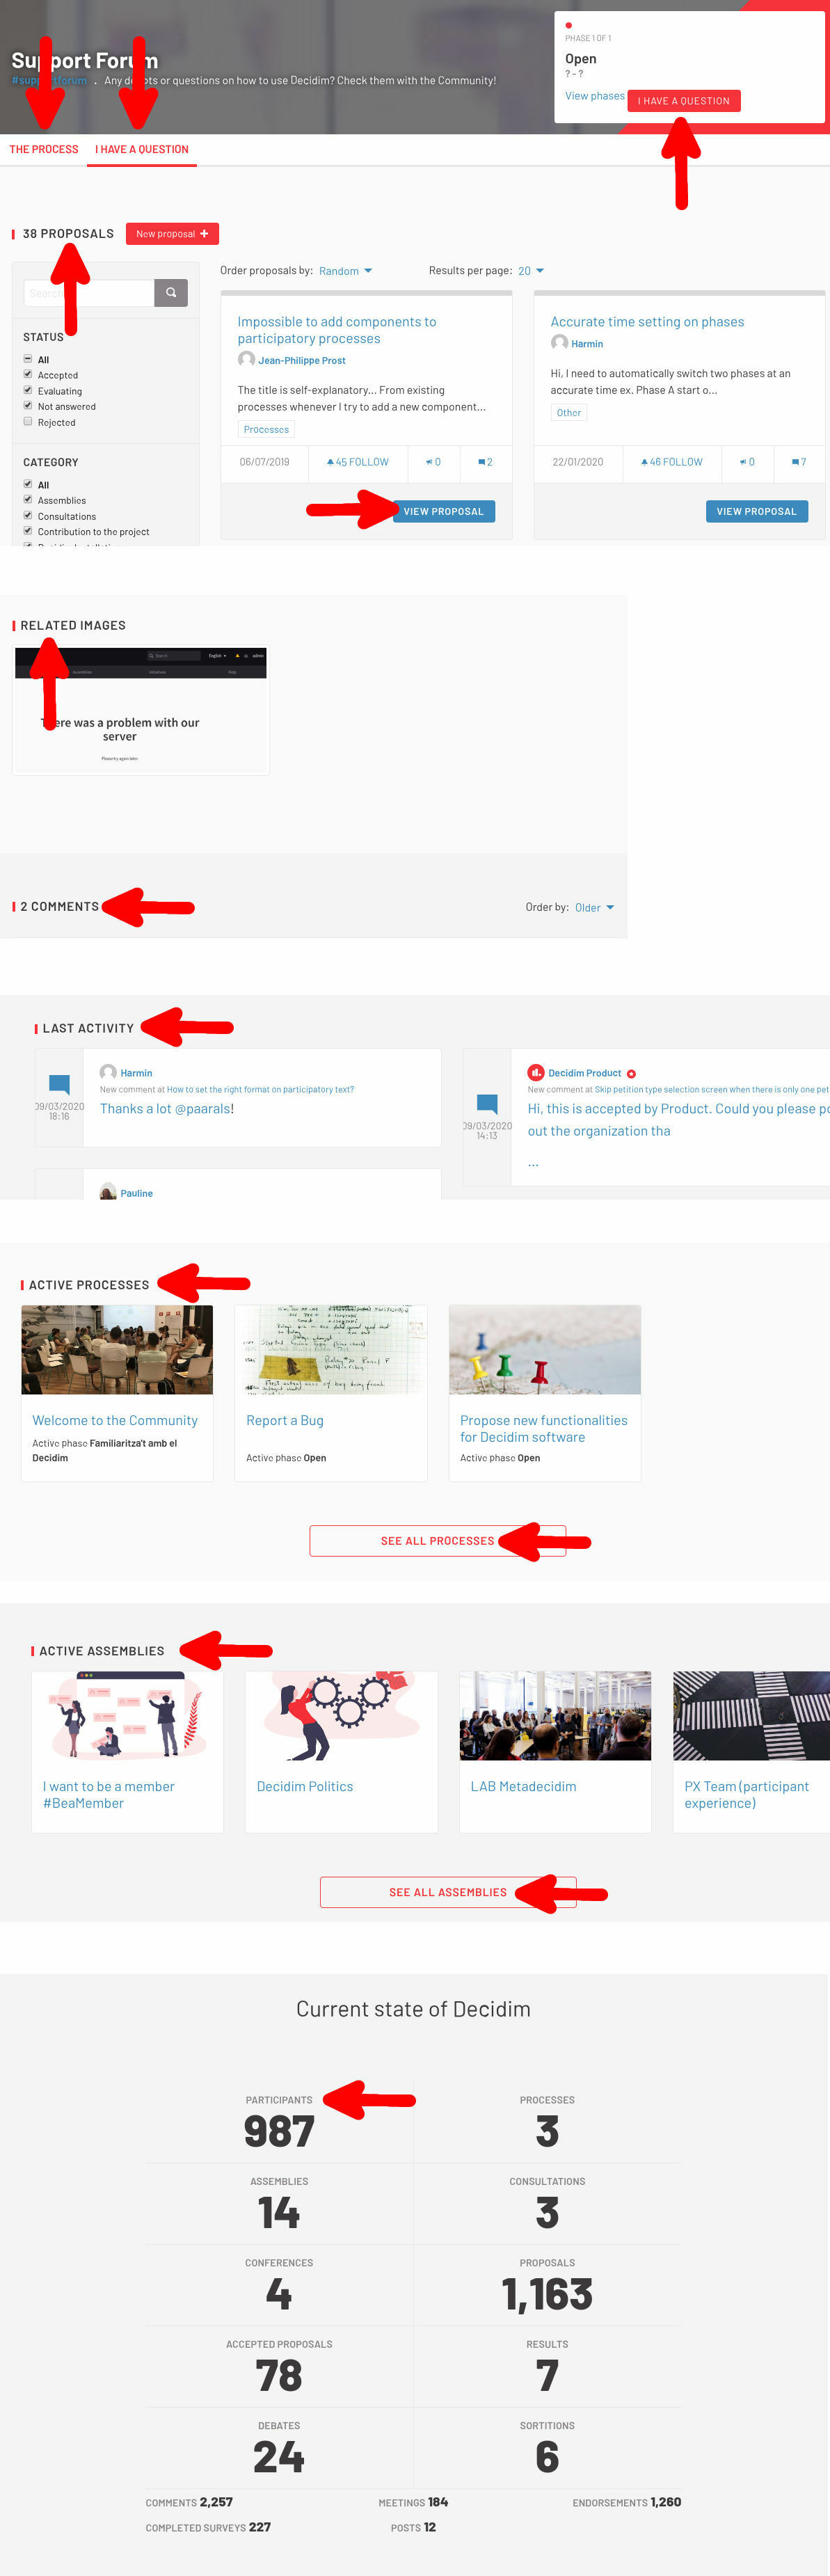Select the I HAVE A QUESTION tab
This screenshot has width=830, height=2576.
[142, 149]
